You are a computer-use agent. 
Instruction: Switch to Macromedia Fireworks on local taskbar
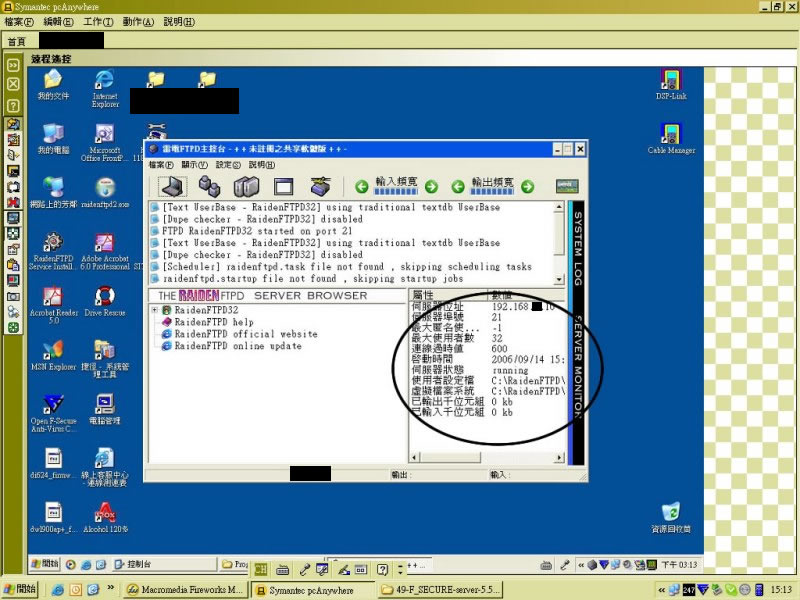(x=186, y=590)
